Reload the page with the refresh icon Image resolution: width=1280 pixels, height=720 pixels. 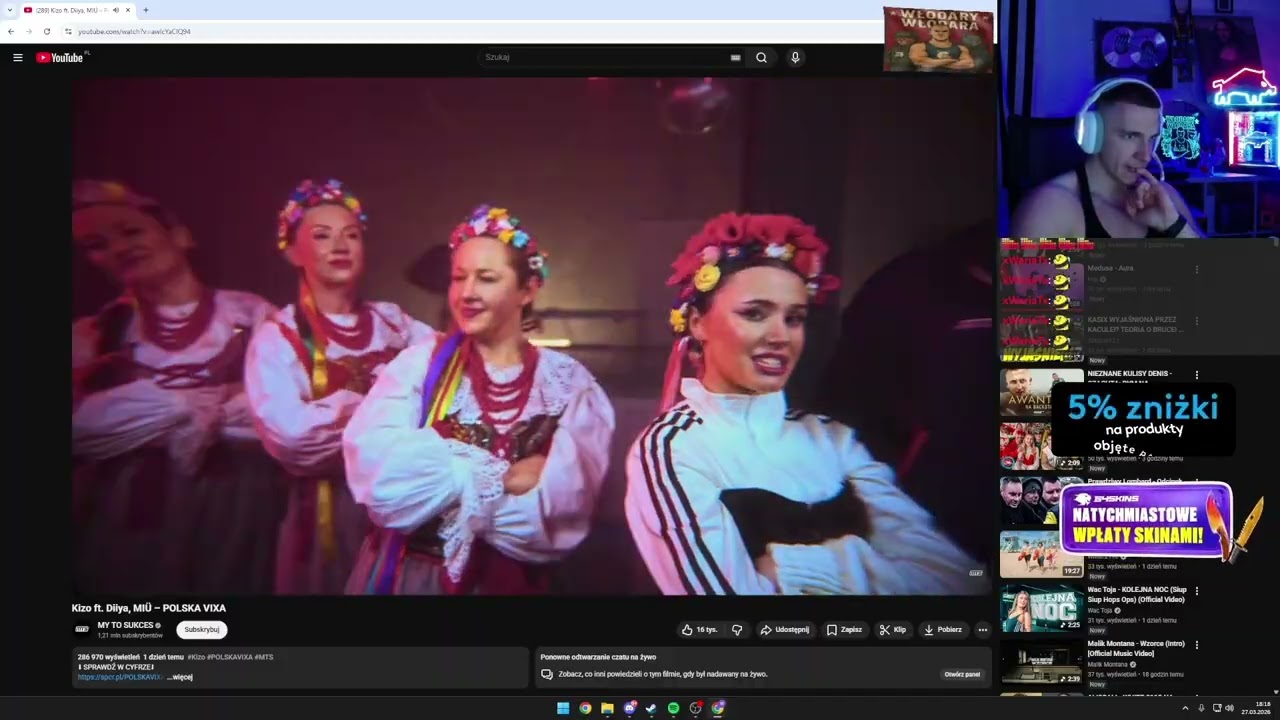click(x=46, y=31)
